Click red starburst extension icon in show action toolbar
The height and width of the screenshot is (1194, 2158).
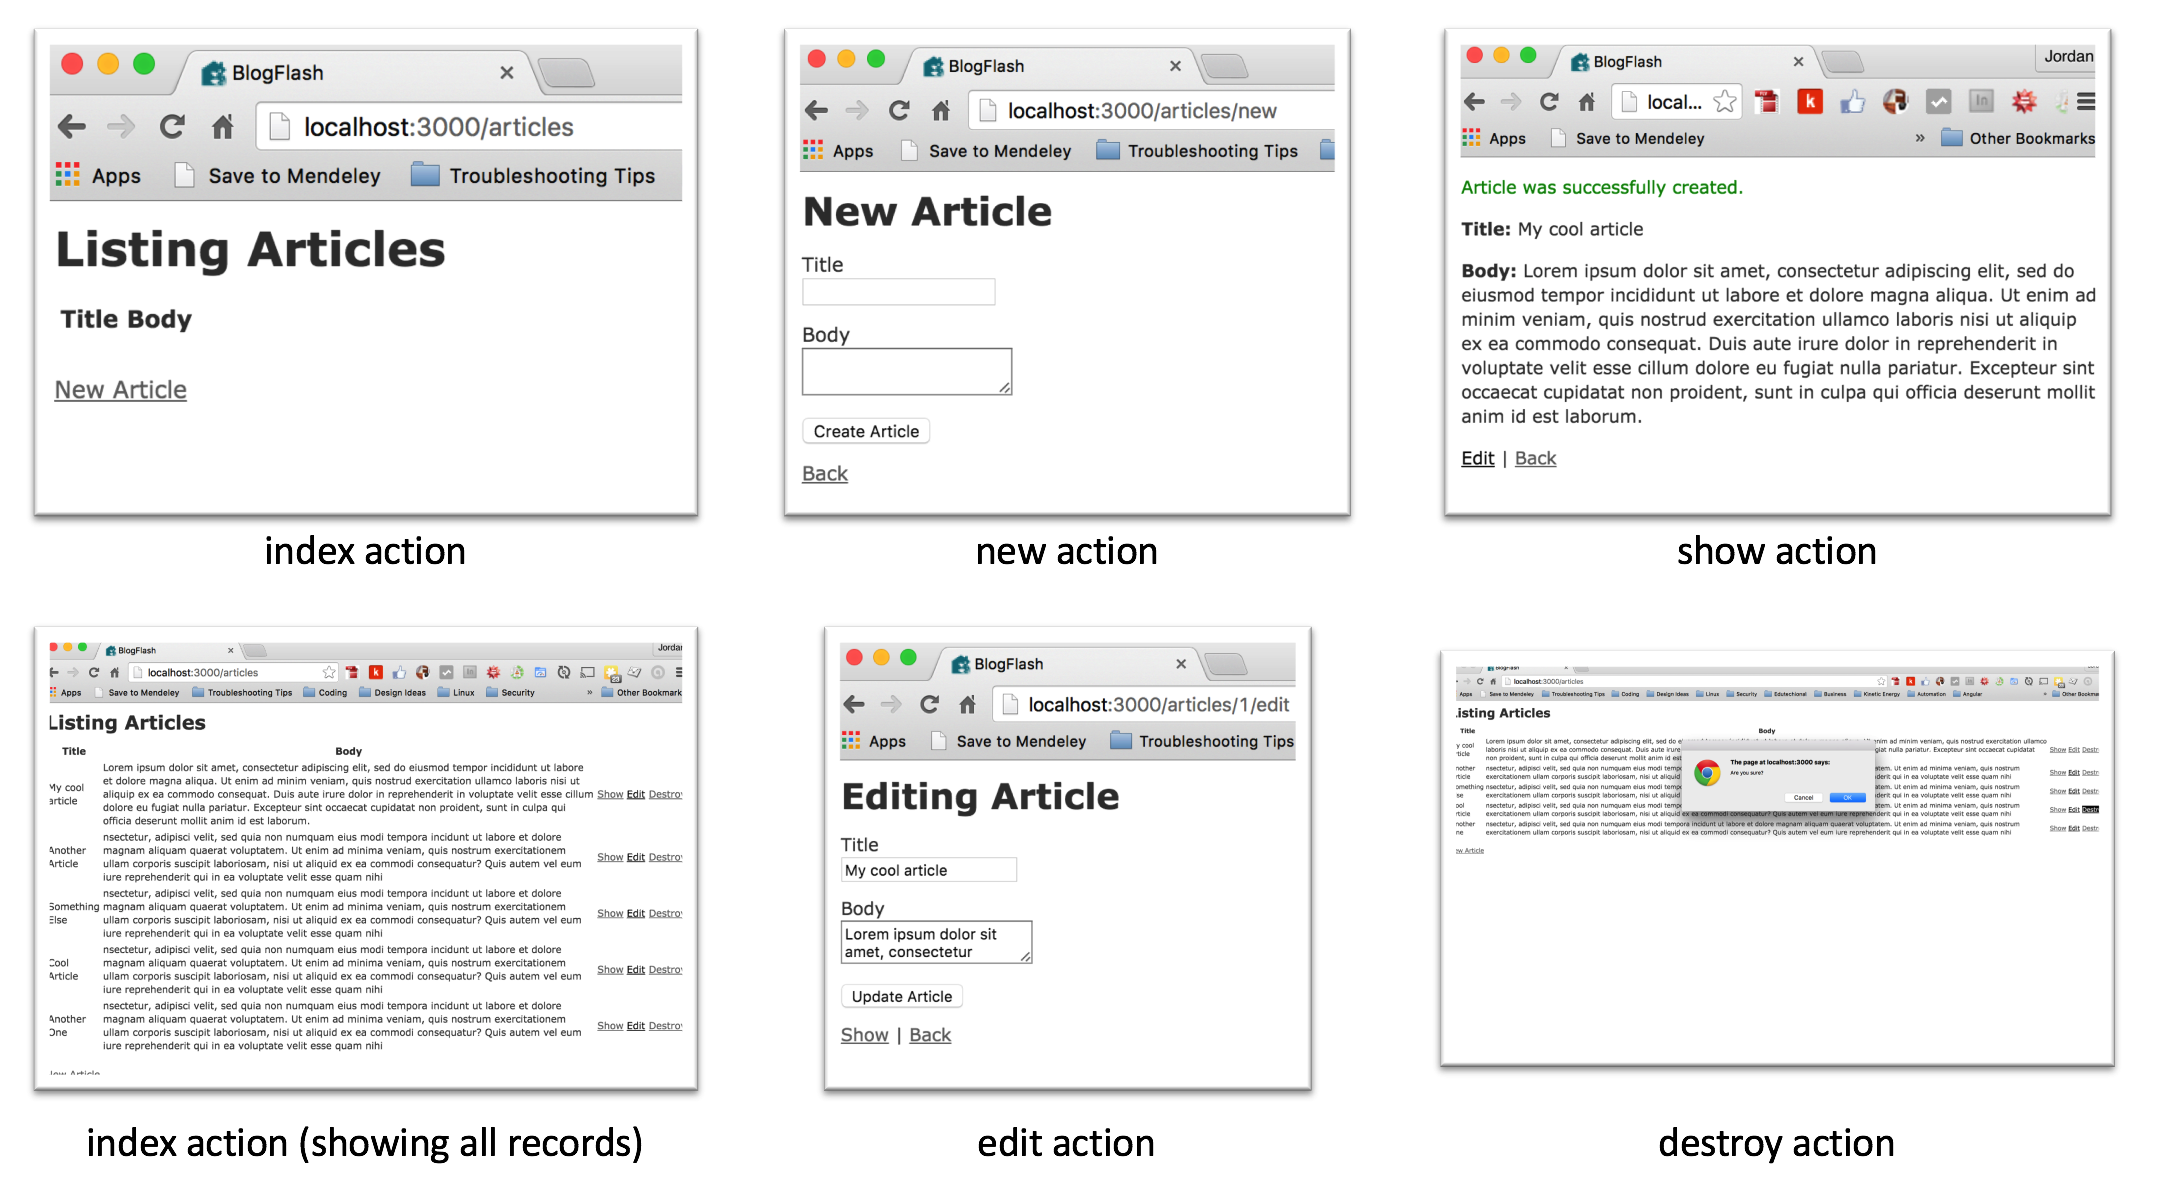(x=2024, y=102)
